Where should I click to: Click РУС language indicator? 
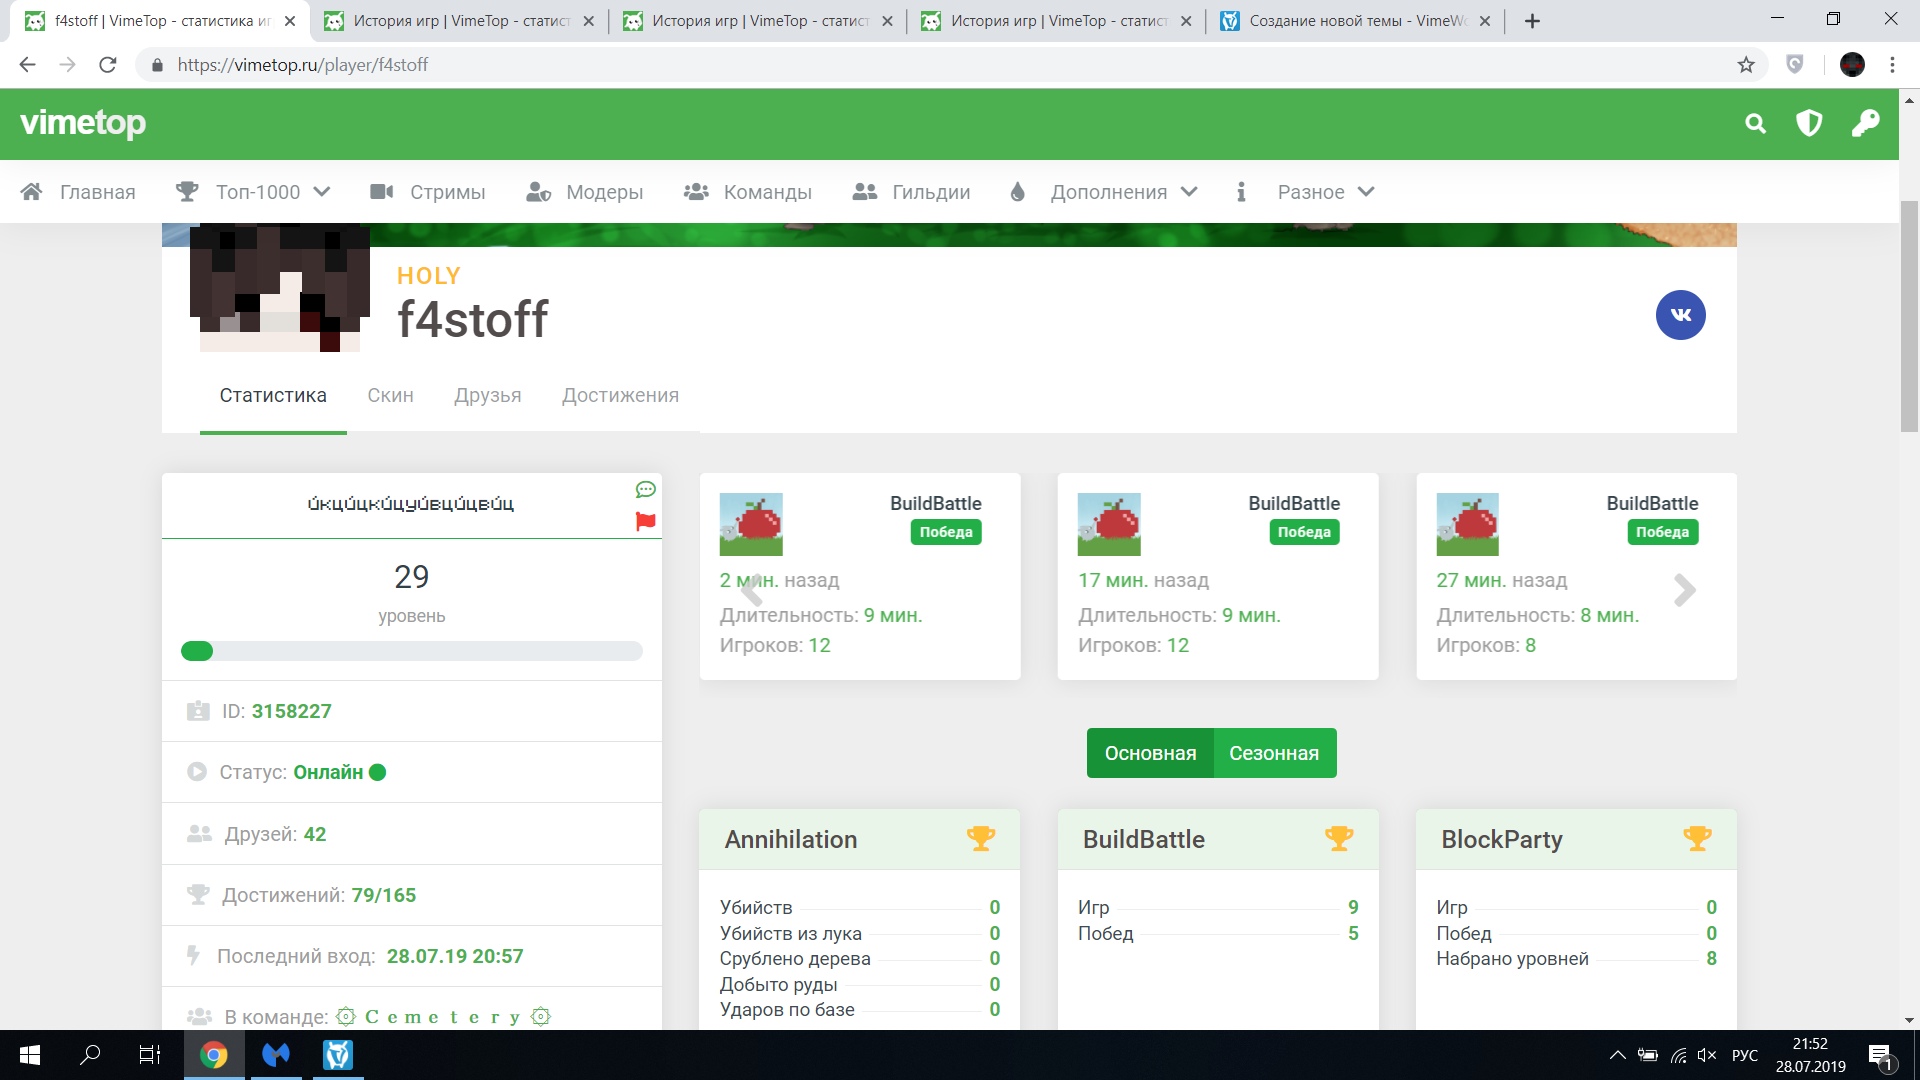(1745, 1055)
